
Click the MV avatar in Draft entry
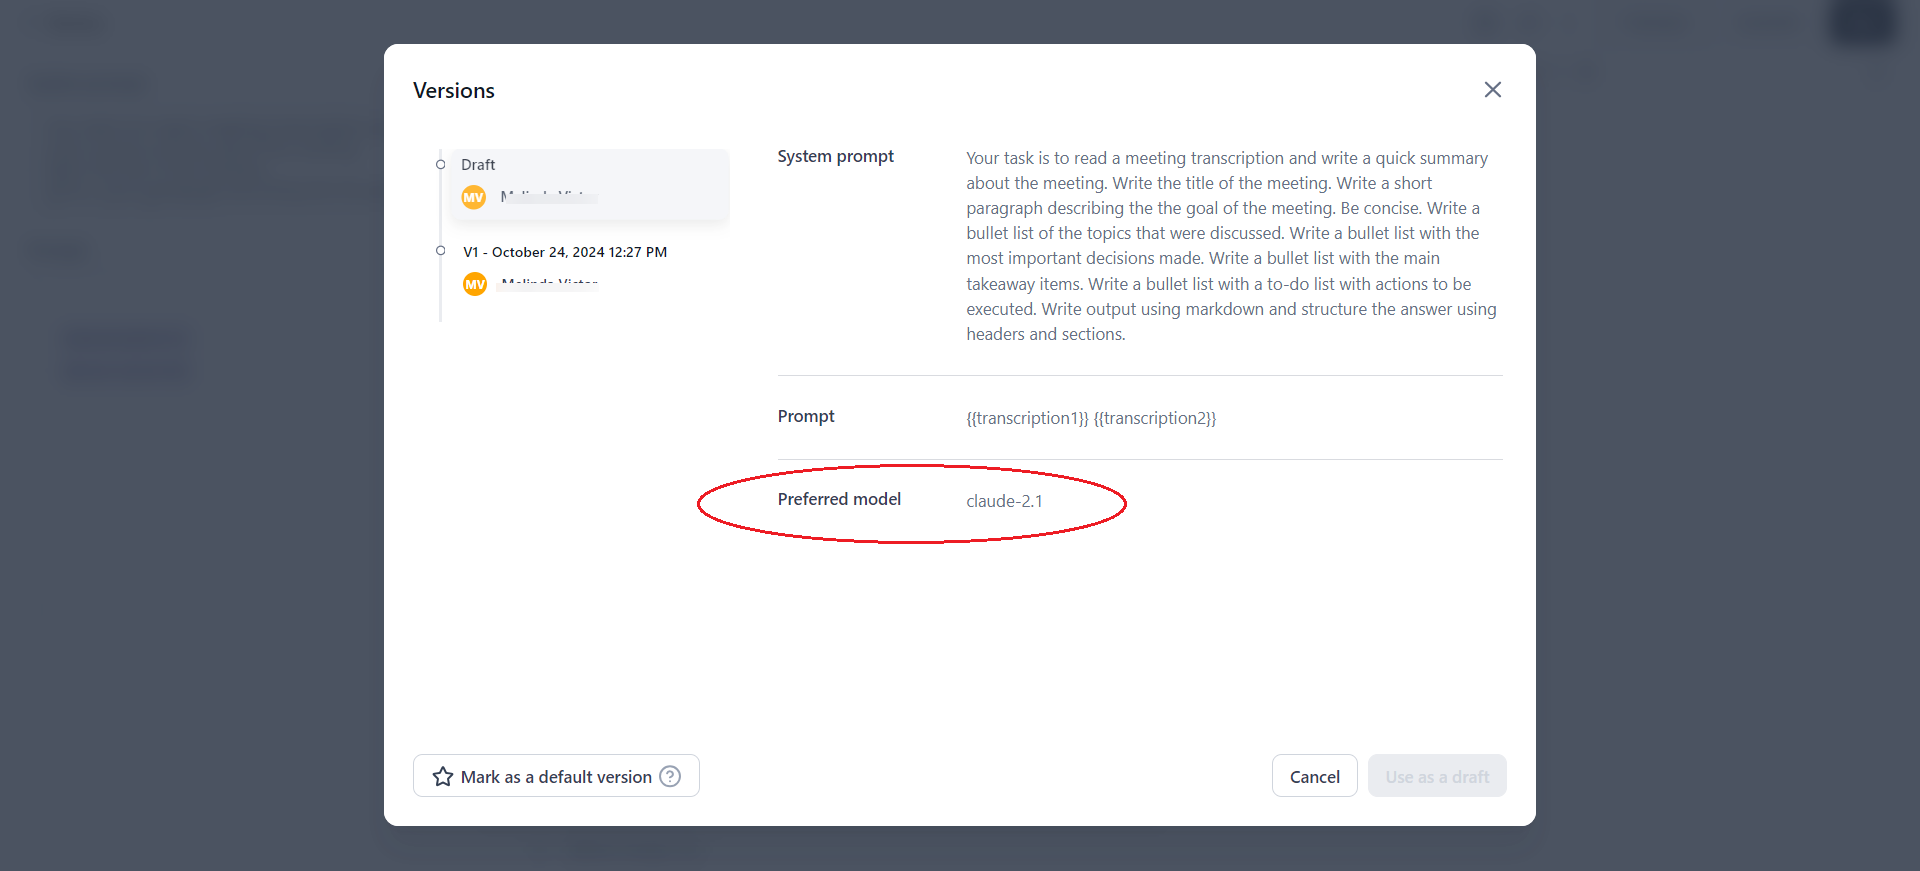[474, 197]
